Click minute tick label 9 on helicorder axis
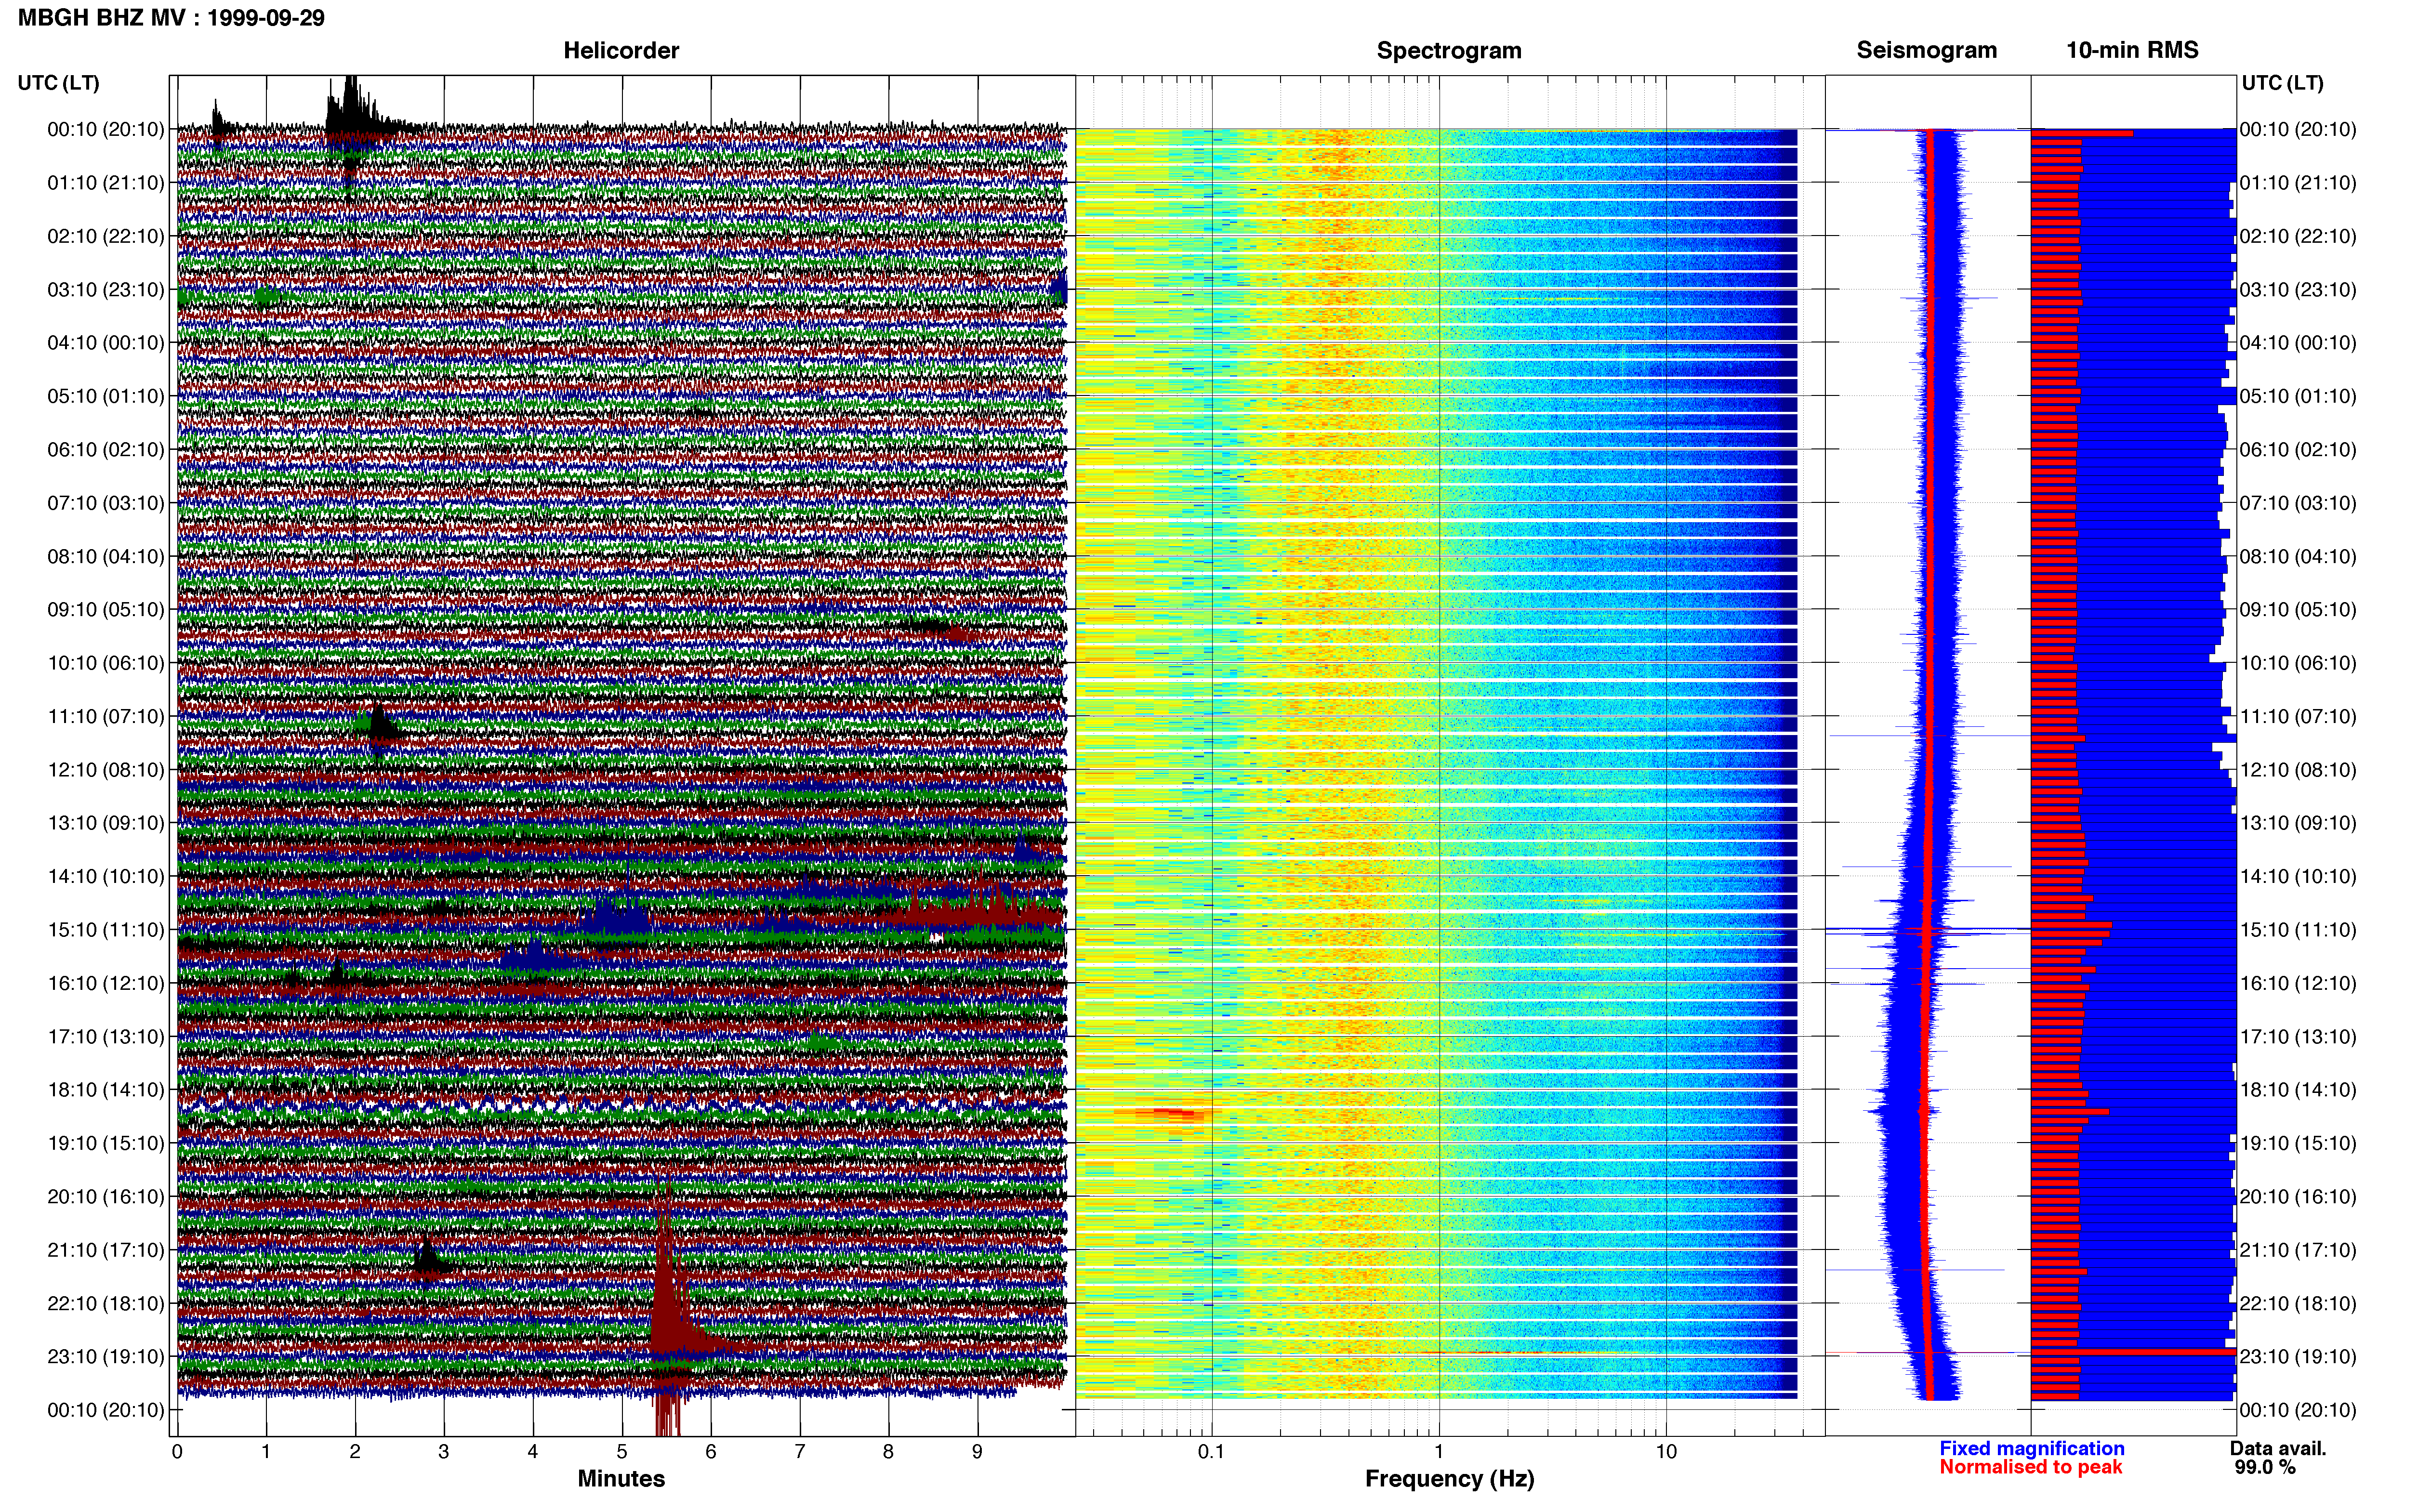 pos(977,1451)
